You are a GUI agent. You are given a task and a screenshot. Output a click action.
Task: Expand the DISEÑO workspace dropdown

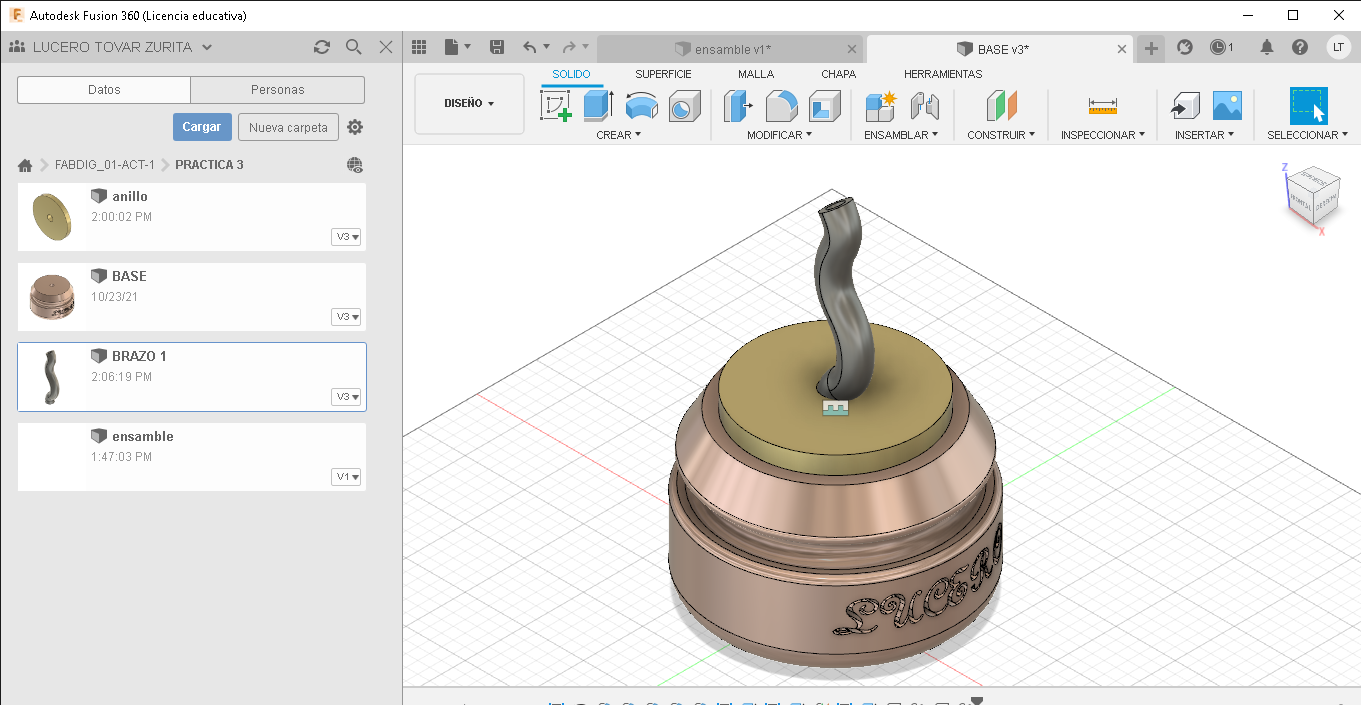point(469,103)
